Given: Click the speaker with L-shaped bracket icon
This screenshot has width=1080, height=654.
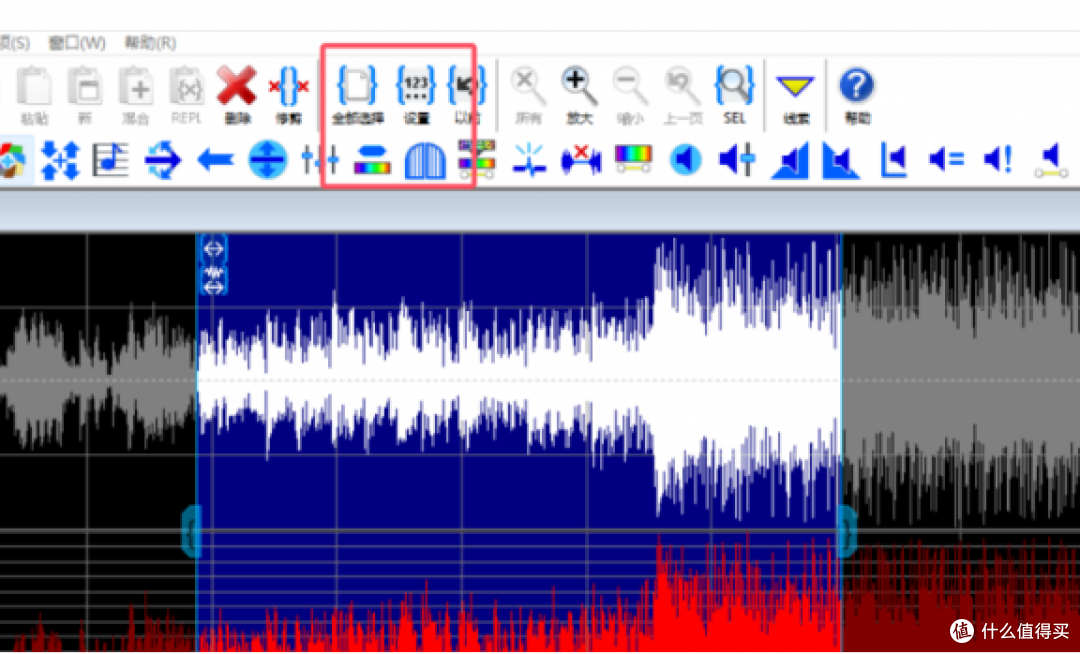Looking at the screenshot, I should (893, 160).
